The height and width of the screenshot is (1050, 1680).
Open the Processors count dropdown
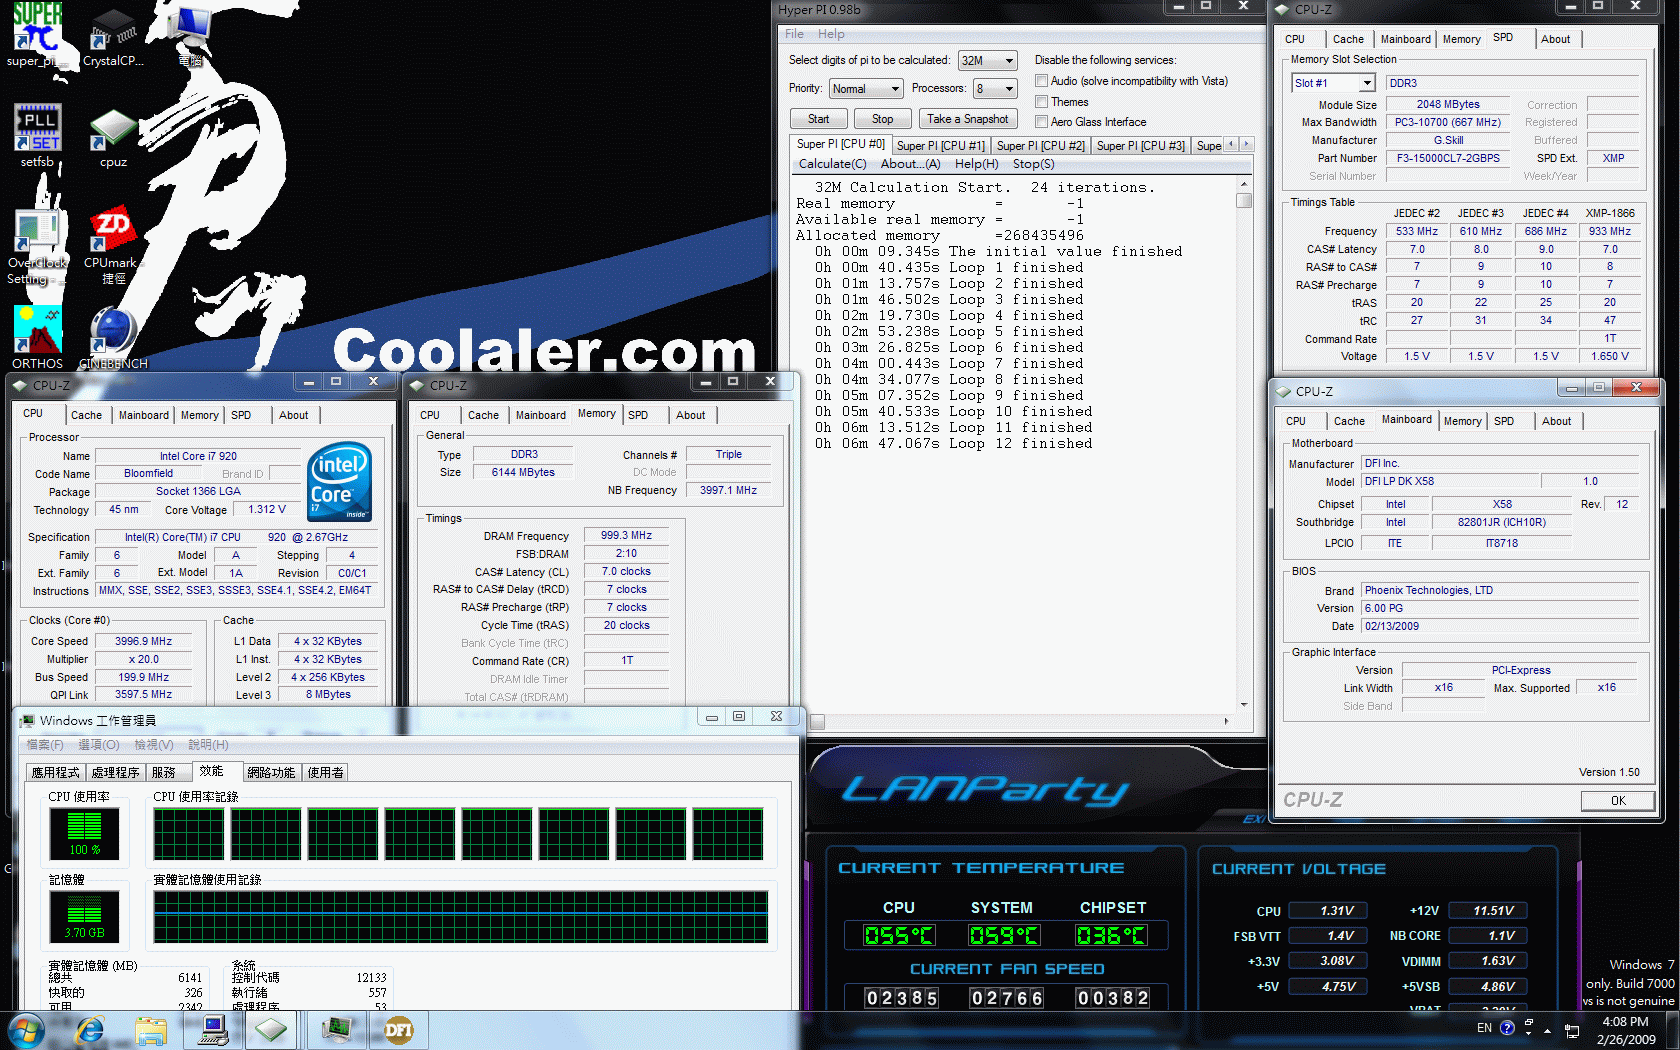tap(995, 89)
